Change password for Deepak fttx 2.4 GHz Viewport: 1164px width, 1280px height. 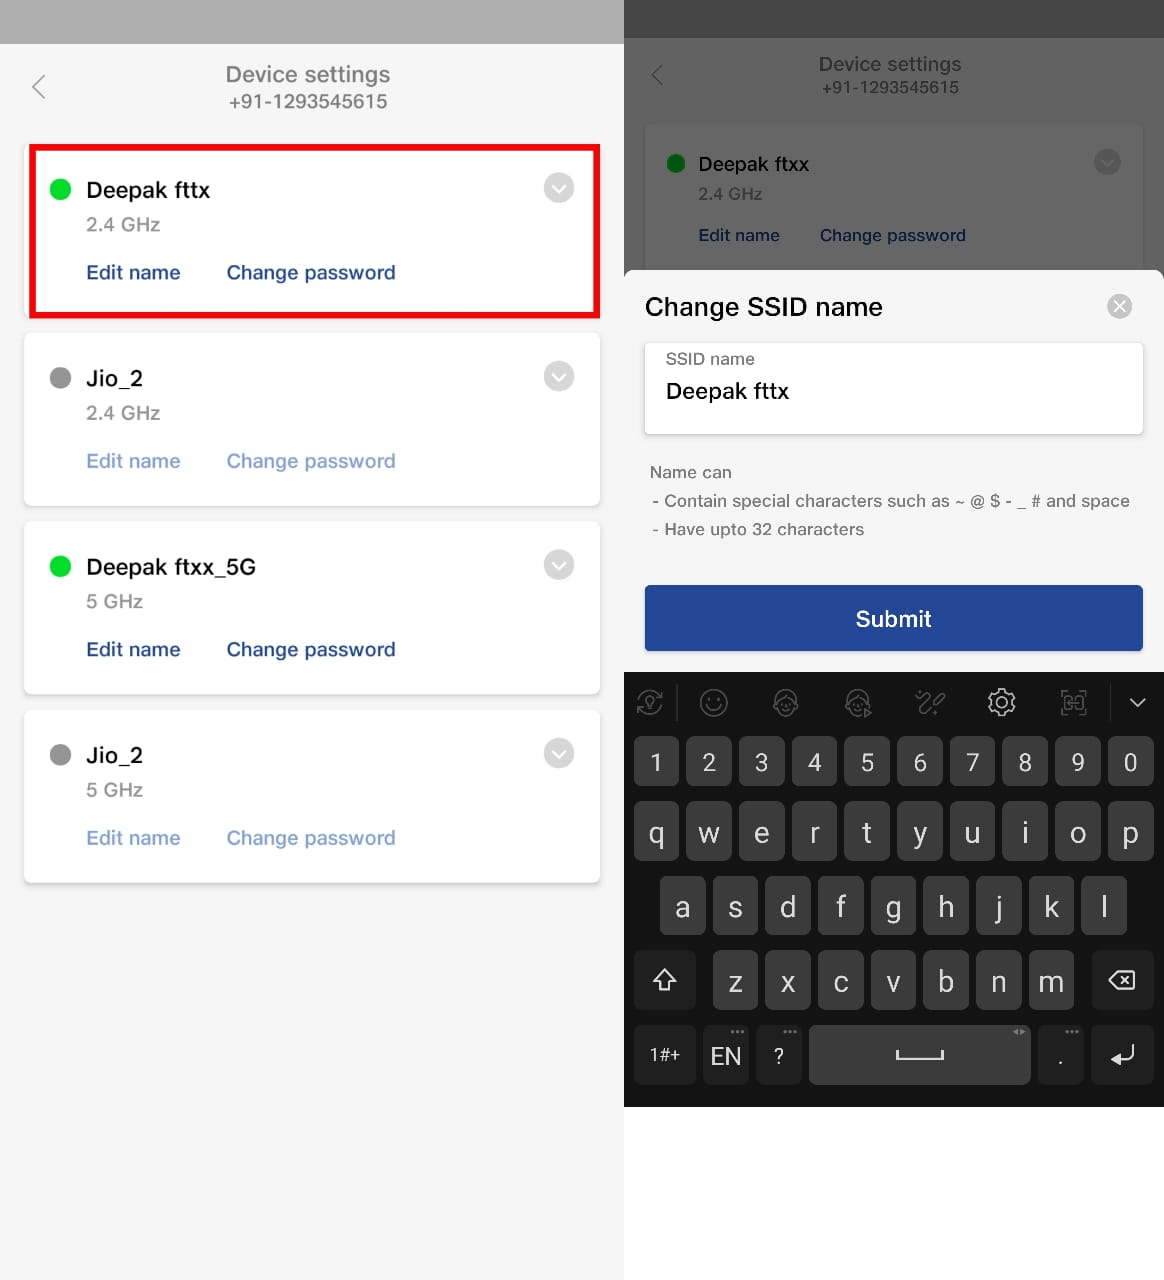[x=311, y=272]
